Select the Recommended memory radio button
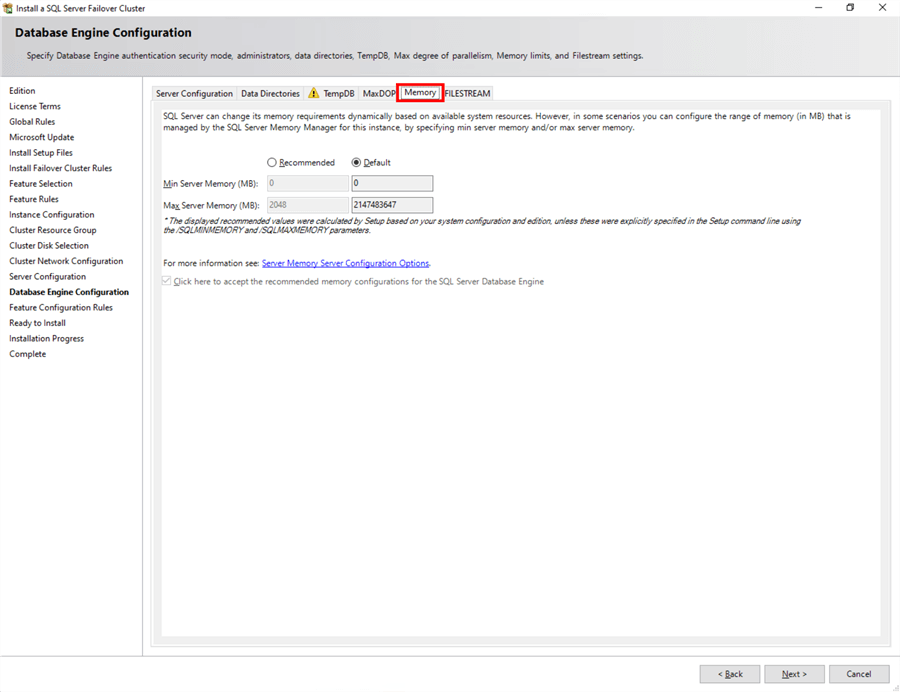 point(272,162)
